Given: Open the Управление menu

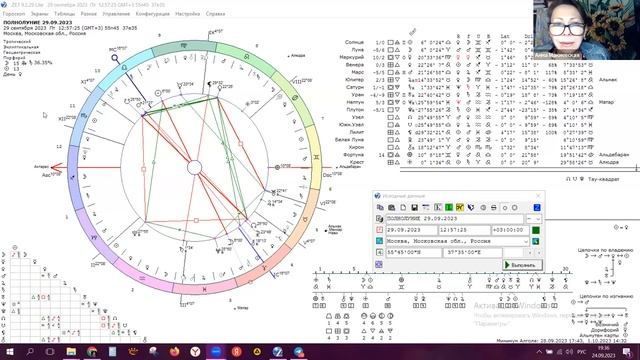Looking at the screenshot, I should click(116, 14).
